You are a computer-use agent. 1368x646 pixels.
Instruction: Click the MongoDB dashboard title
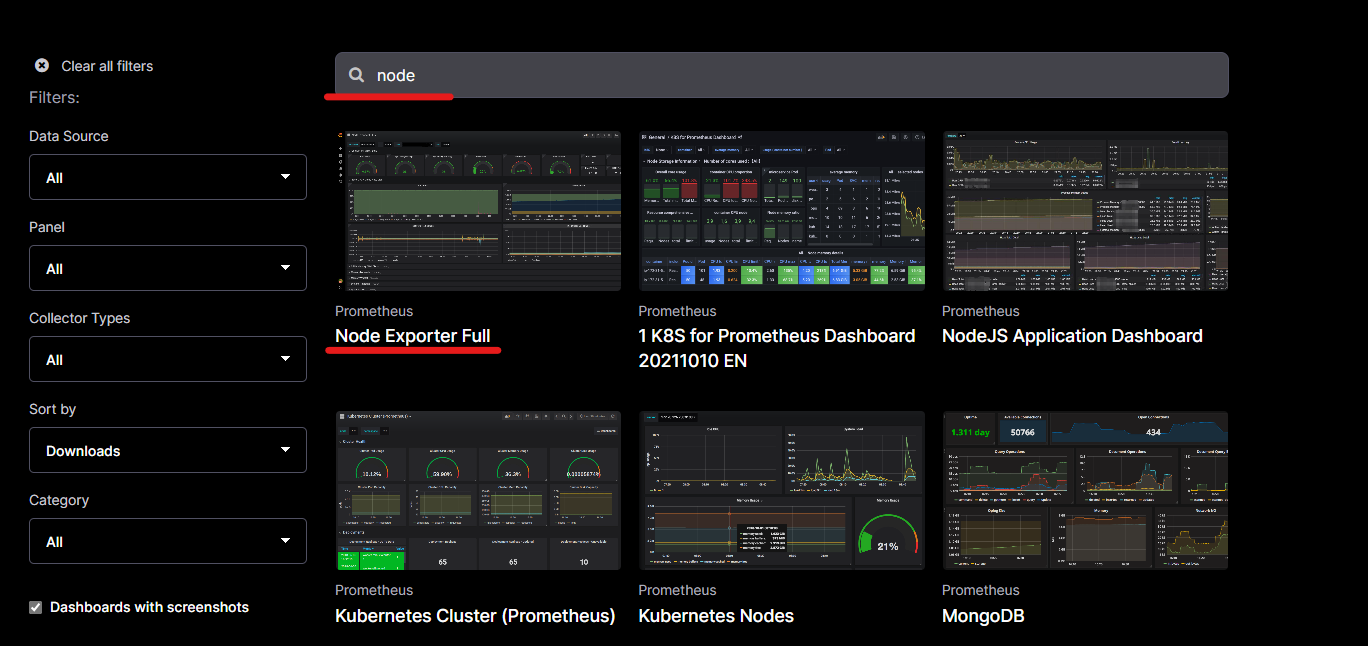pos(983,616)
